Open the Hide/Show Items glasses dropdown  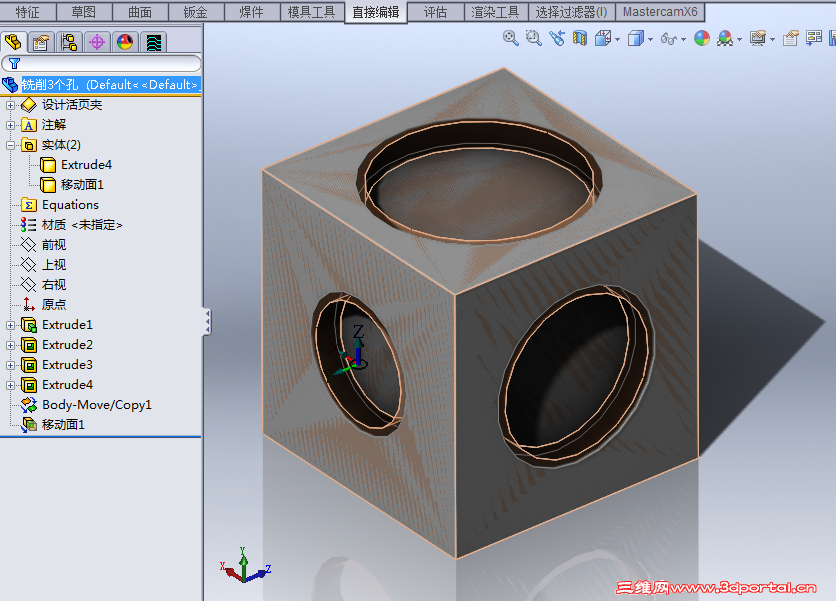(x=683, y=39)
